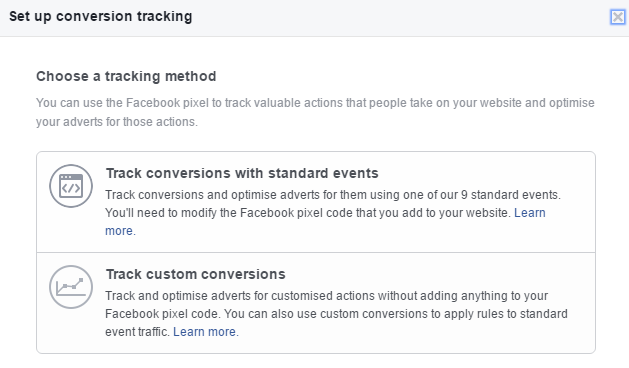Click the 'Choose a tracking method' heading
This screenshot has height=368, width=629.
126,76
